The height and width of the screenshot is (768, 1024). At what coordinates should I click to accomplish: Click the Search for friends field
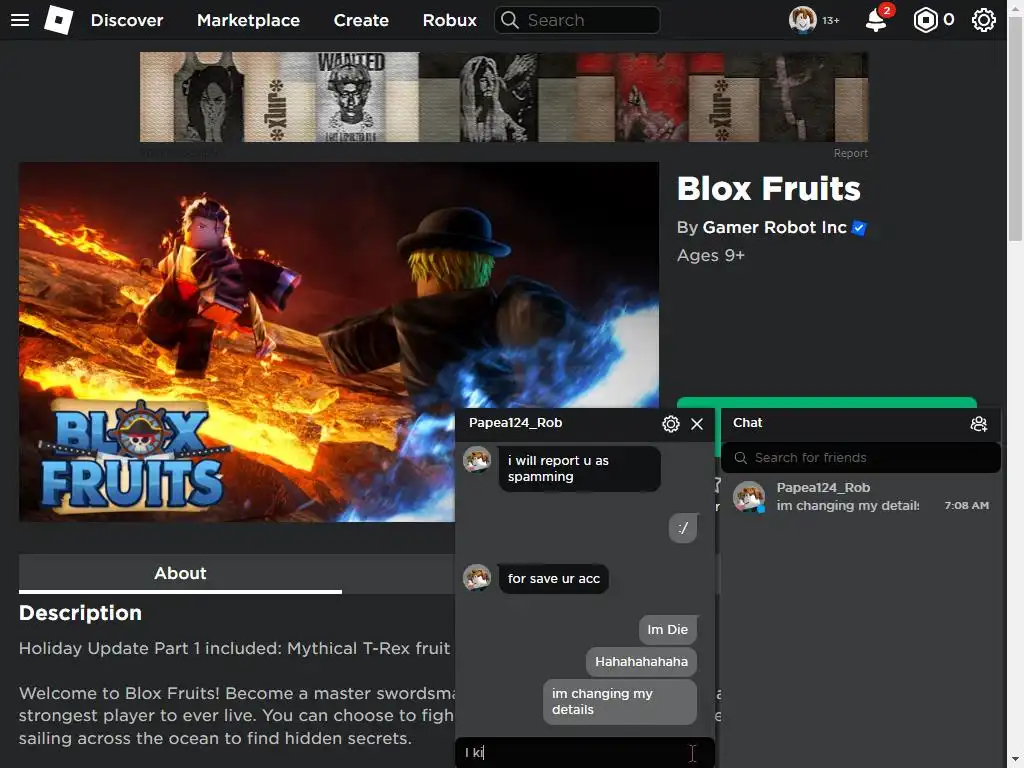pos(861,458)
